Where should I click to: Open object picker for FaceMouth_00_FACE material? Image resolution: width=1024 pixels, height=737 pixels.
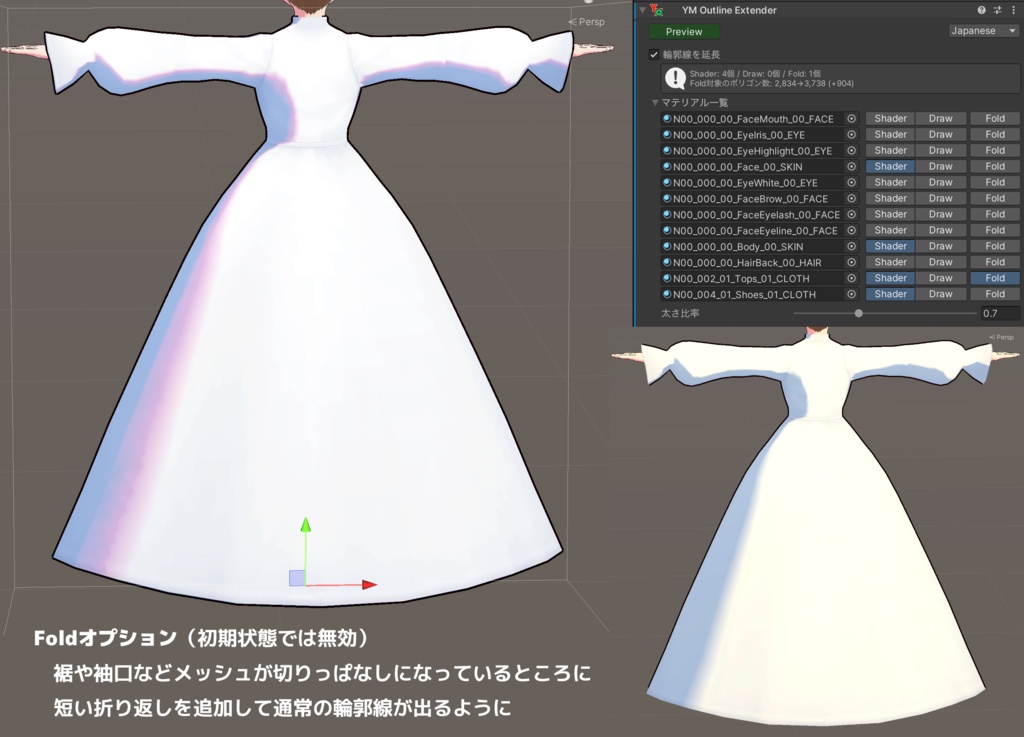pos(852,119)
